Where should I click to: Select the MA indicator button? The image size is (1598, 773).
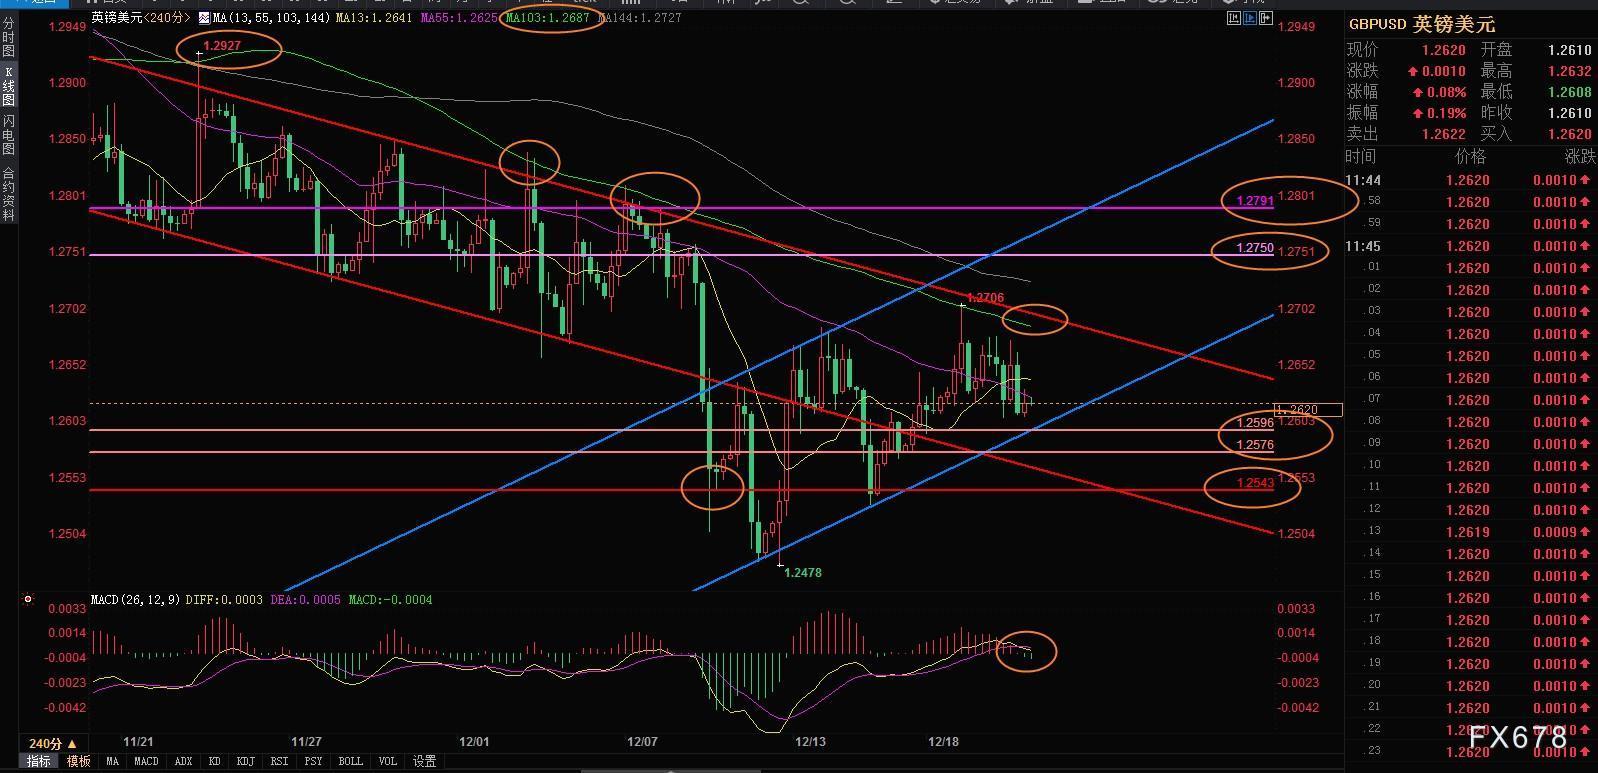(112, 761)
